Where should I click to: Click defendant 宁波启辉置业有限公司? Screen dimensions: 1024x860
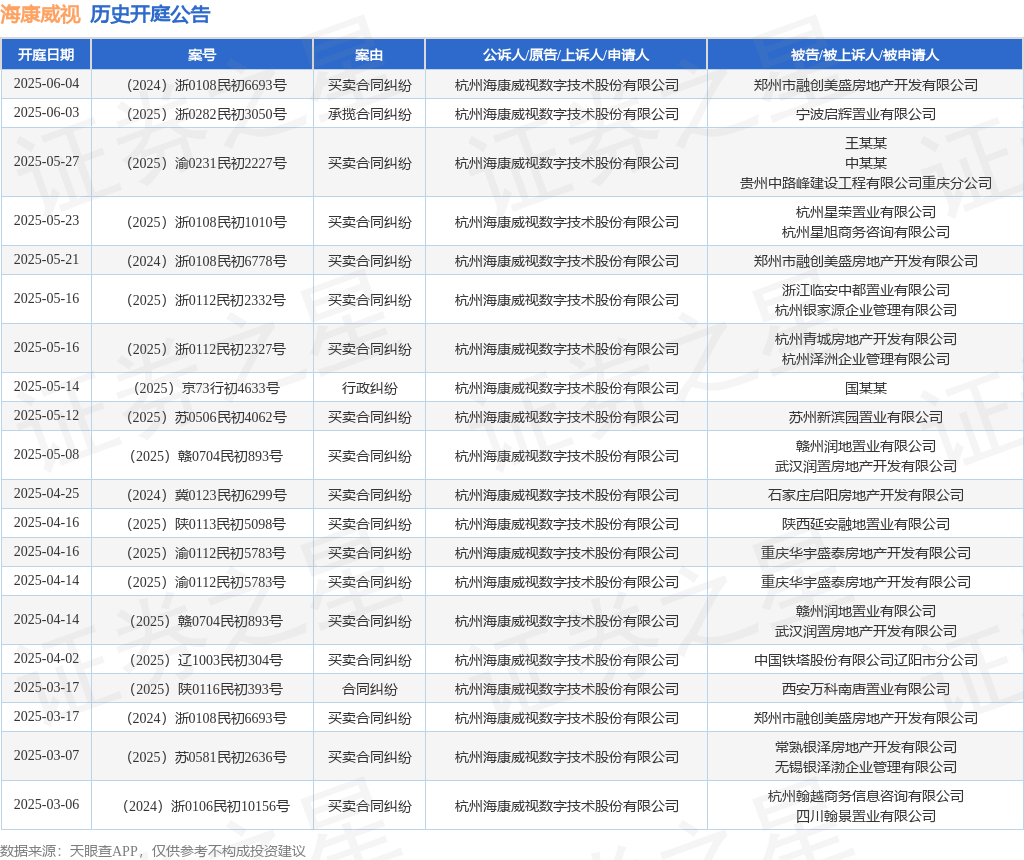tap(866, 114)
